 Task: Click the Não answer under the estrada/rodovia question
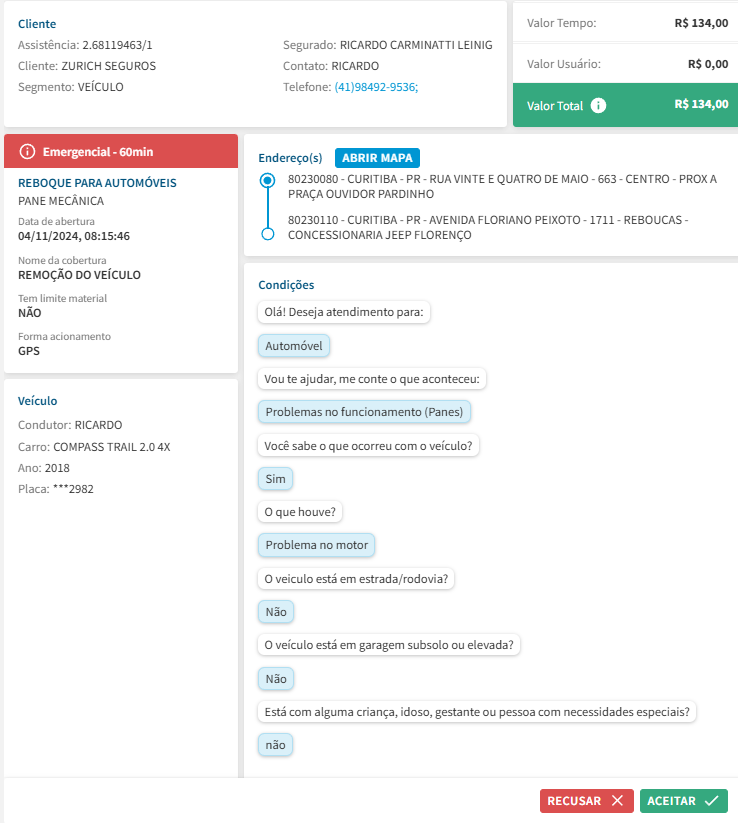point(276,612)
